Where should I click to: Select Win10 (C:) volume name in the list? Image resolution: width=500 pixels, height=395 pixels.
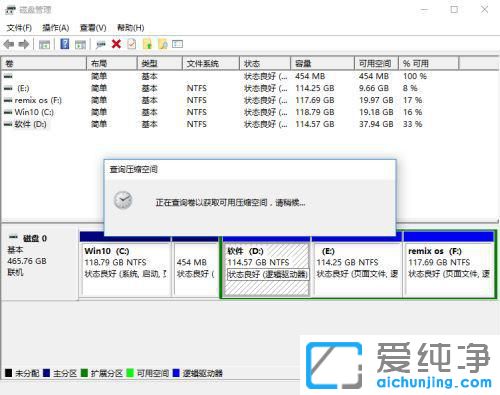click(x=34, y=112)
